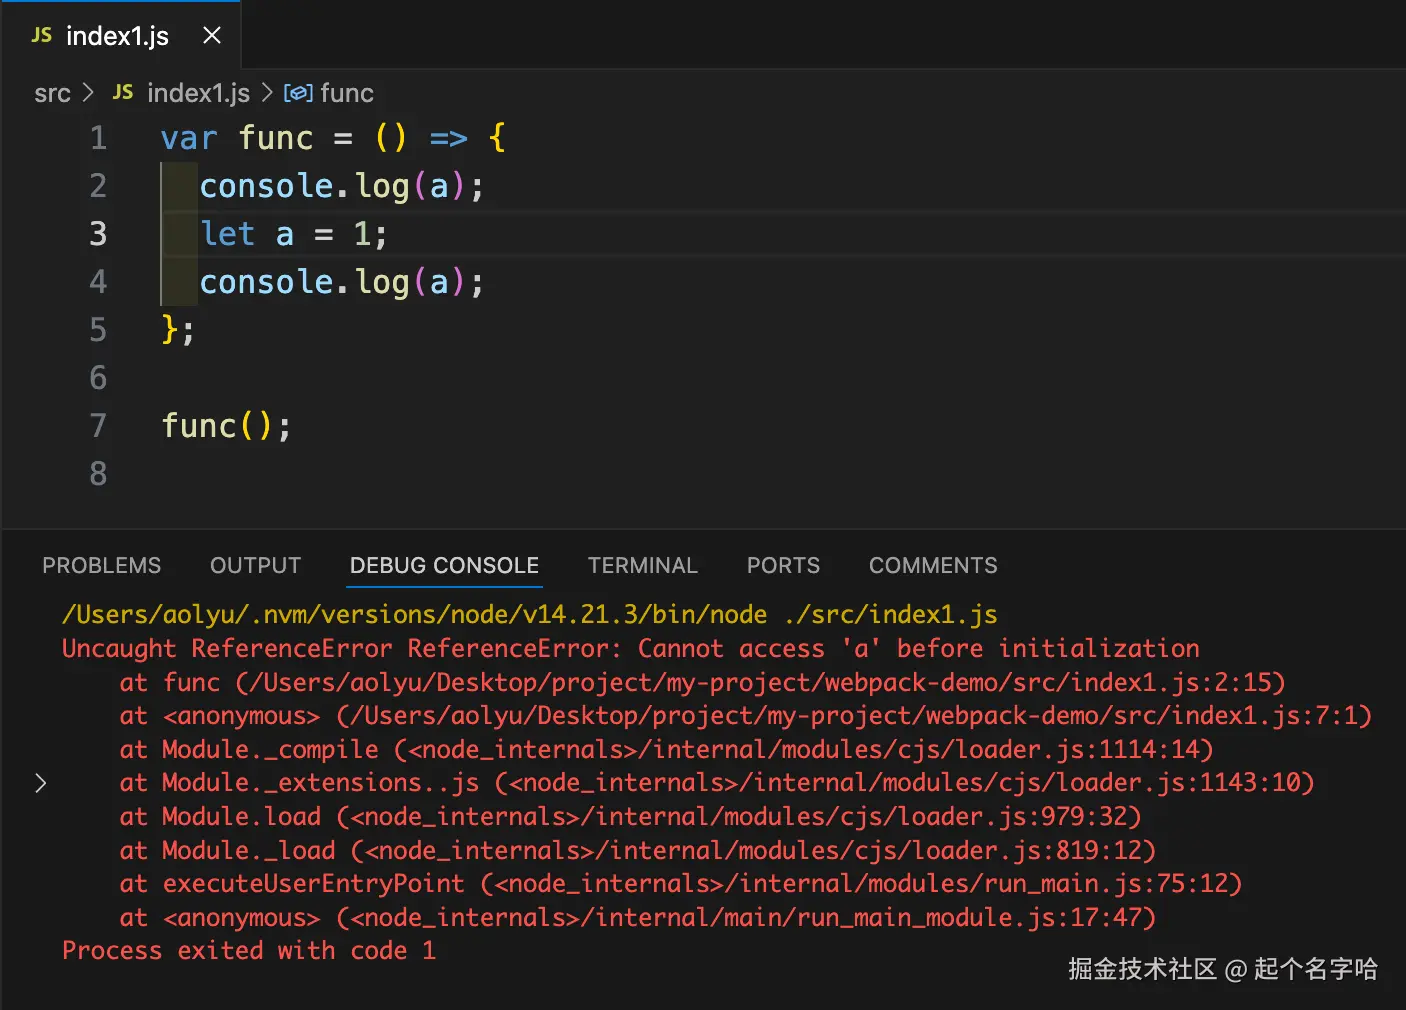Click line number 7 in the editor gutter
This screenshot has width=1406, height=1010.
[98, 426]
